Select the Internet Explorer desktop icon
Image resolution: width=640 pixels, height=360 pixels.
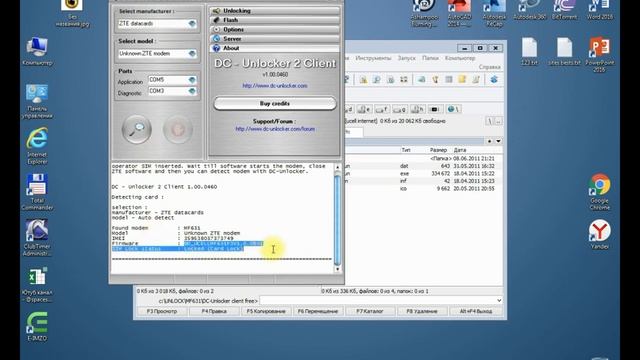[x=37, y=146]
